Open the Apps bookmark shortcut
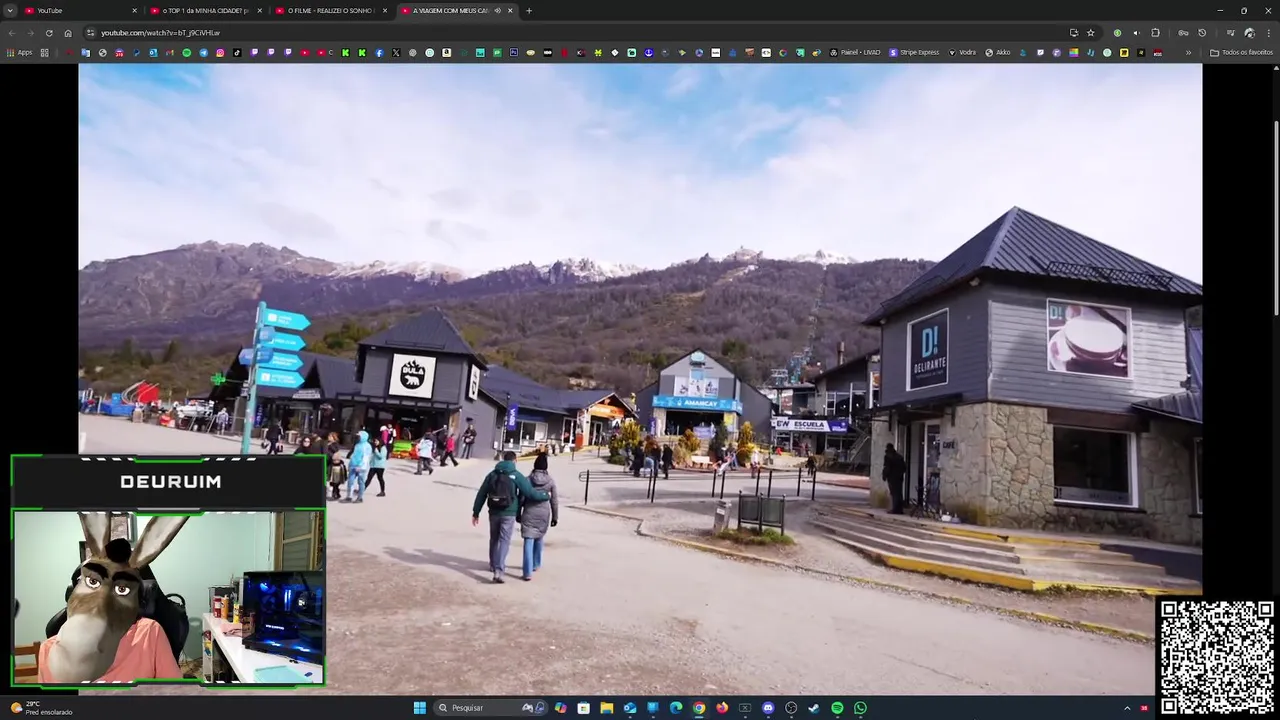Image resolution: width=1280 pixels, height=720 pixels. (x=20, y=52)
